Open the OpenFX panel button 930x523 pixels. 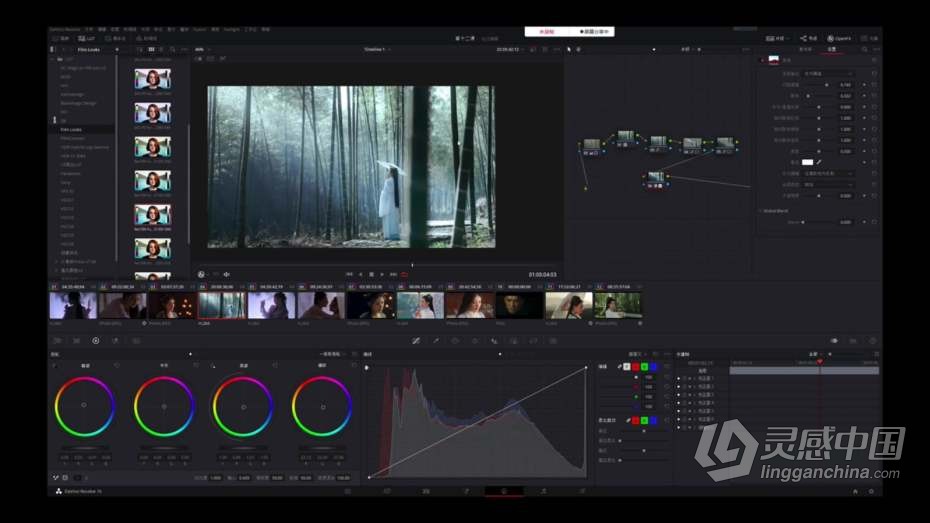click(x=839, y=39)
